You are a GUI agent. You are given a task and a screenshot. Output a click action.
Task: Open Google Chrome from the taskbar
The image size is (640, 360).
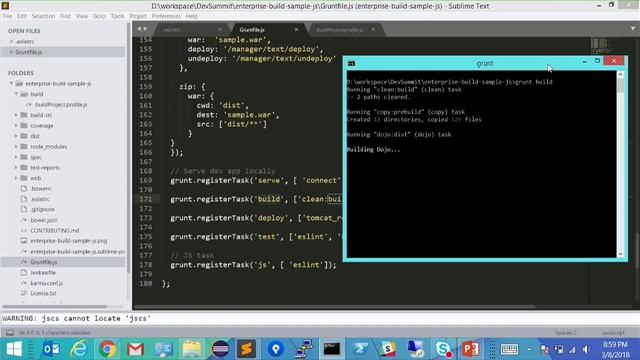[107, 349]
